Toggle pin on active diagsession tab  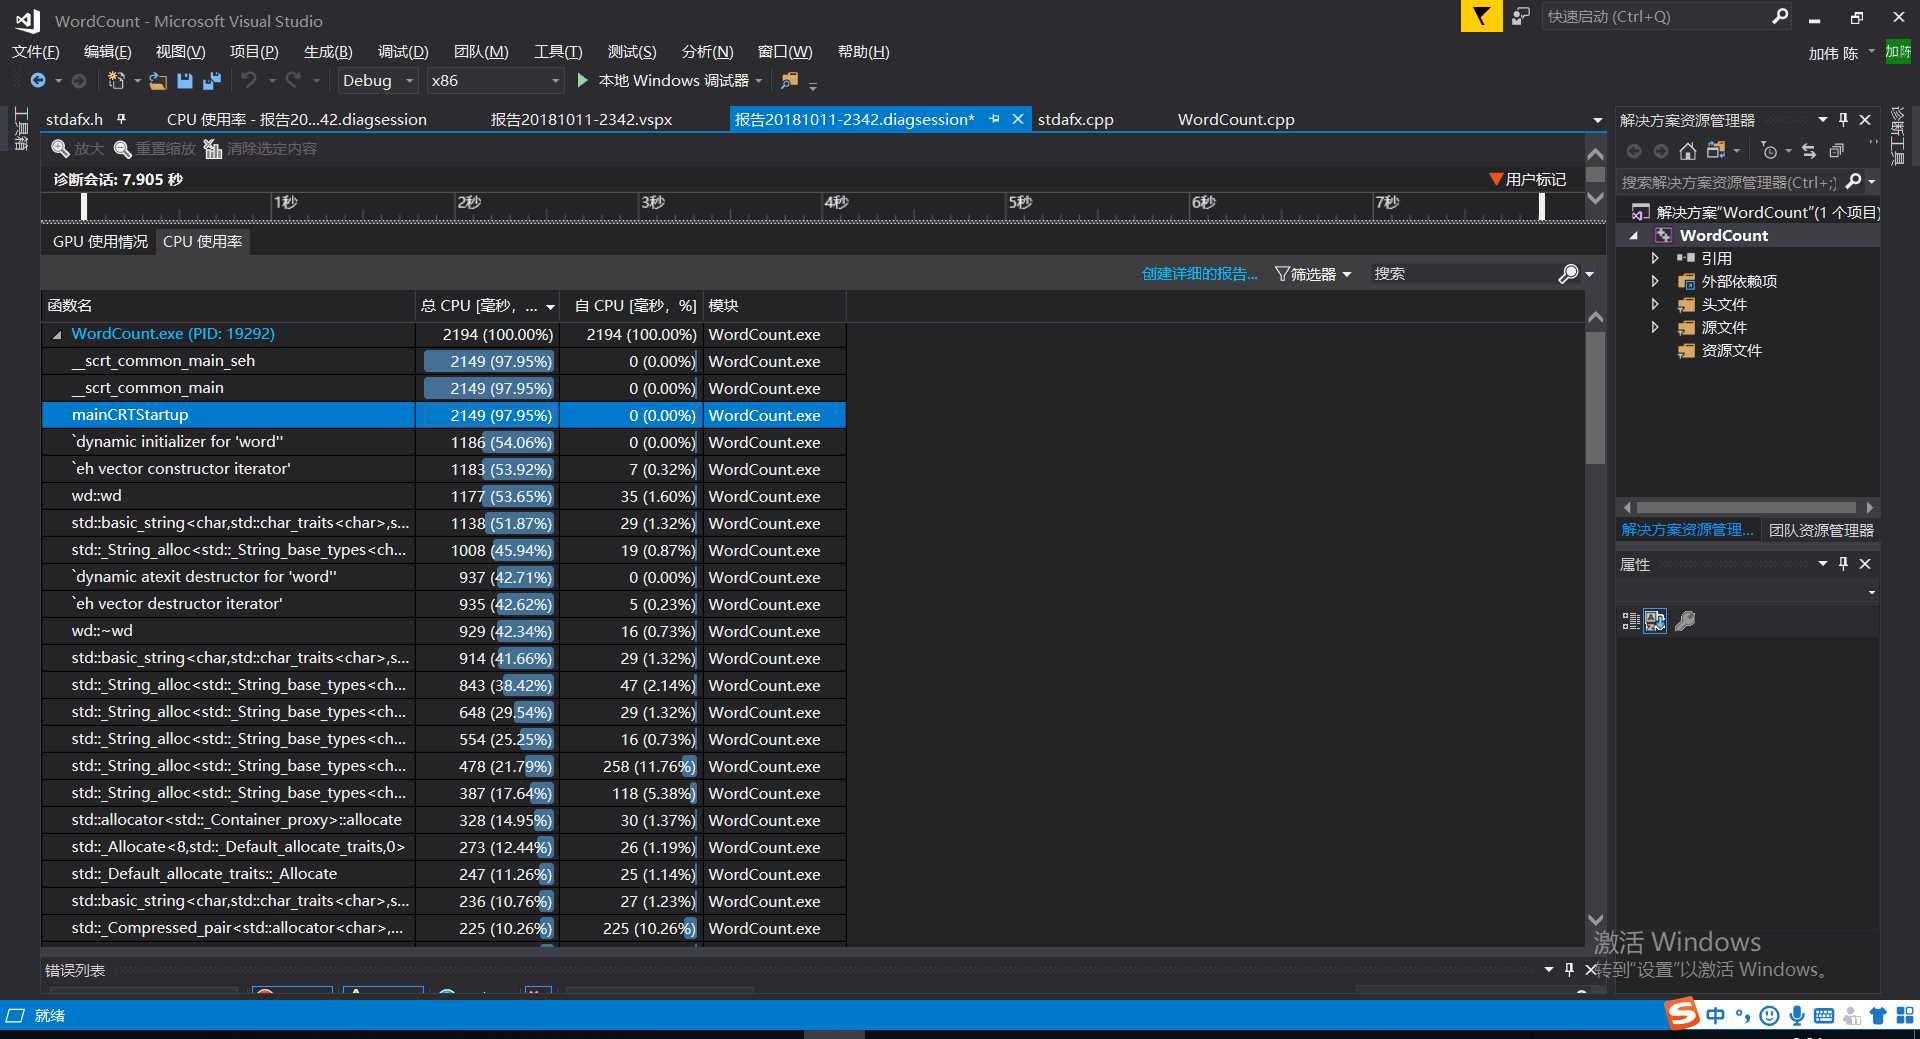(x=994, y=119)
